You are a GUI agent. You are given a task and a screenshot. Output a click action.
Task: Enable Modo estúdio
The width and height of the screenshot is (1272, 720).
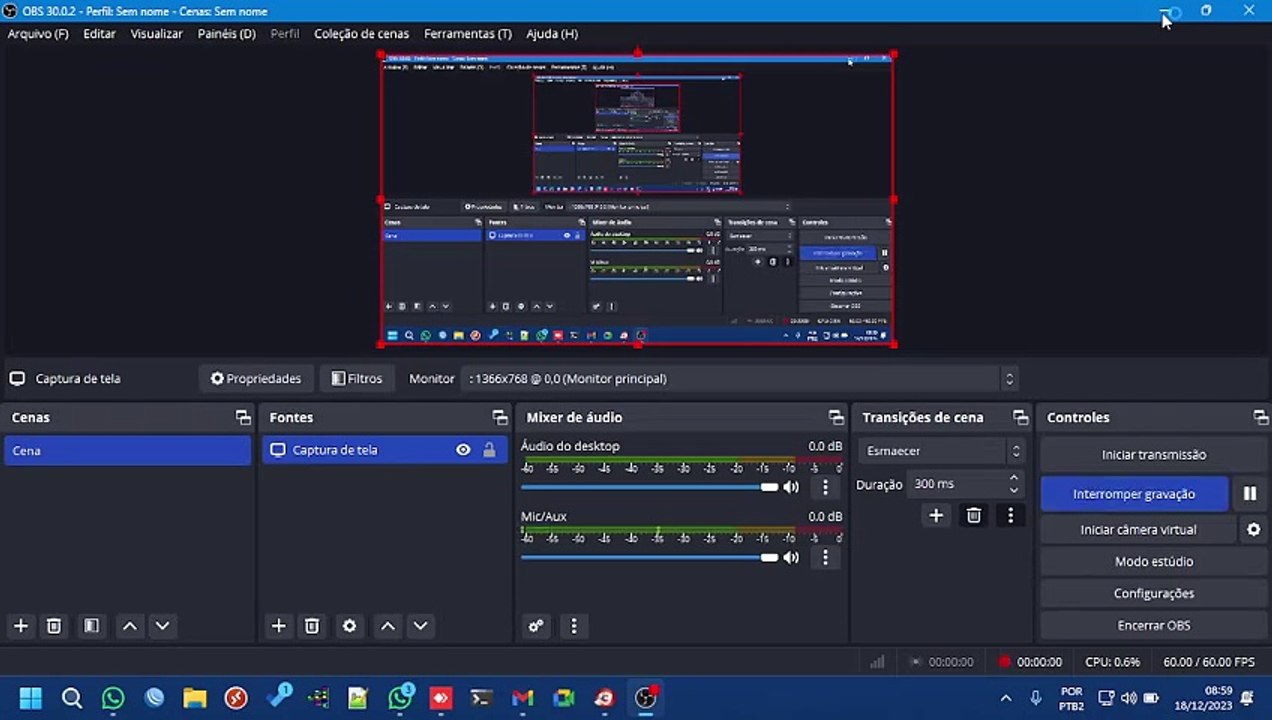(1154, 562)
